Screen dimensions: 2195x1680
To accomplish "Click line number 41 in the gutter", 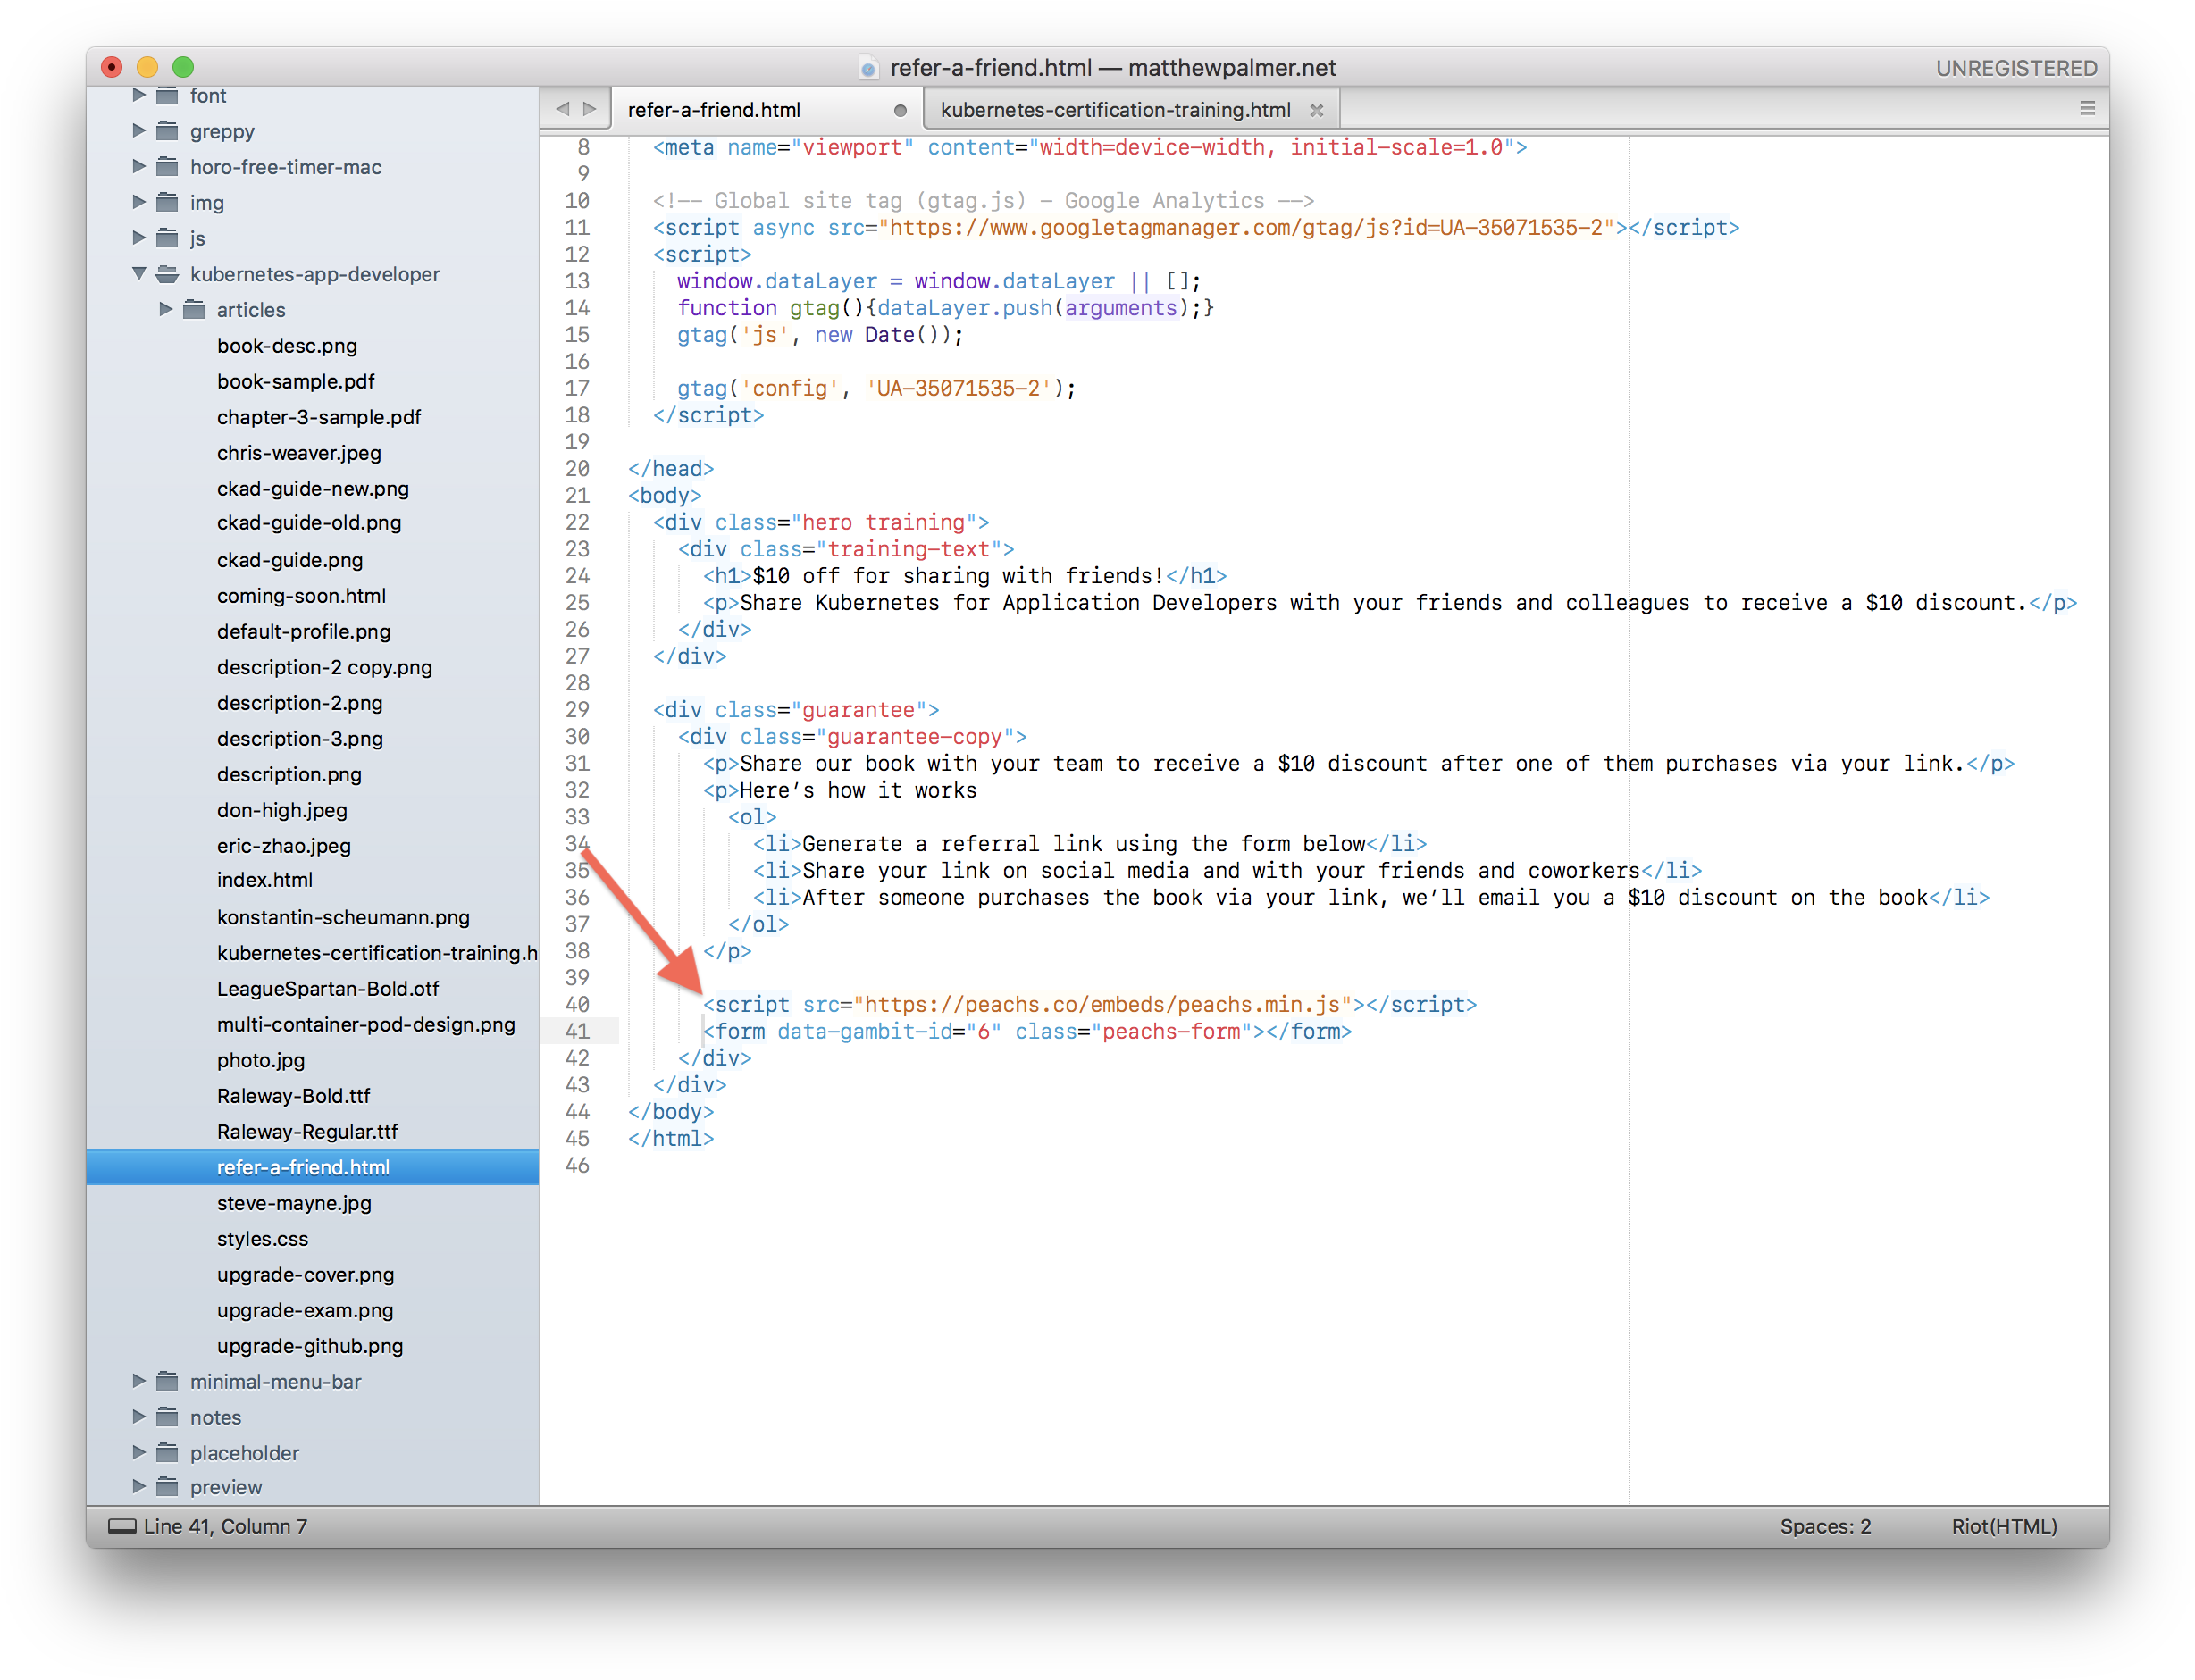I will point(577,1031).
